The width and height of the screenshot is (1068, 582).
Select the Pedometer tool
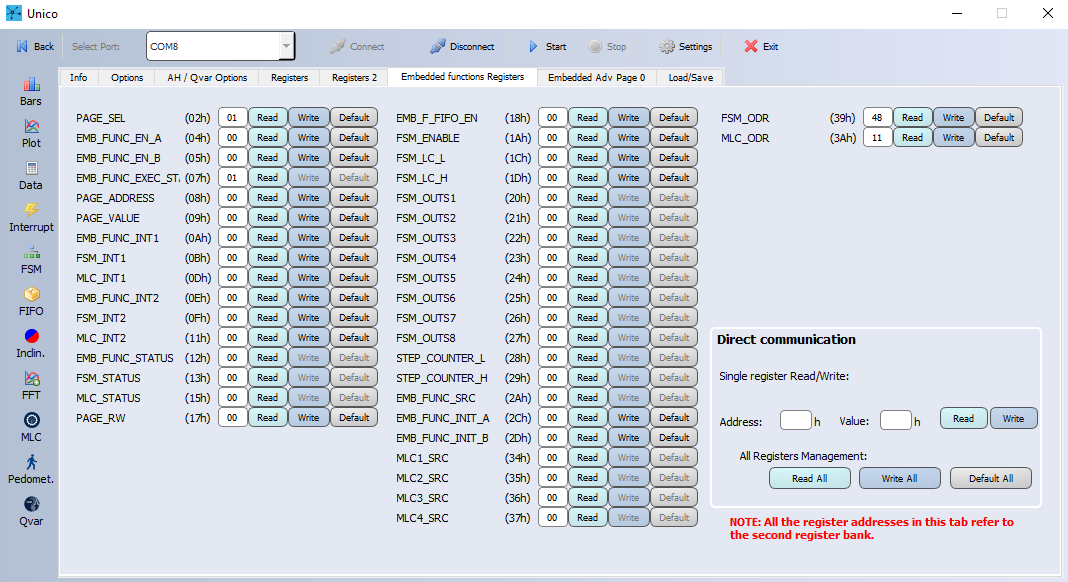click(x=31, y=469)
